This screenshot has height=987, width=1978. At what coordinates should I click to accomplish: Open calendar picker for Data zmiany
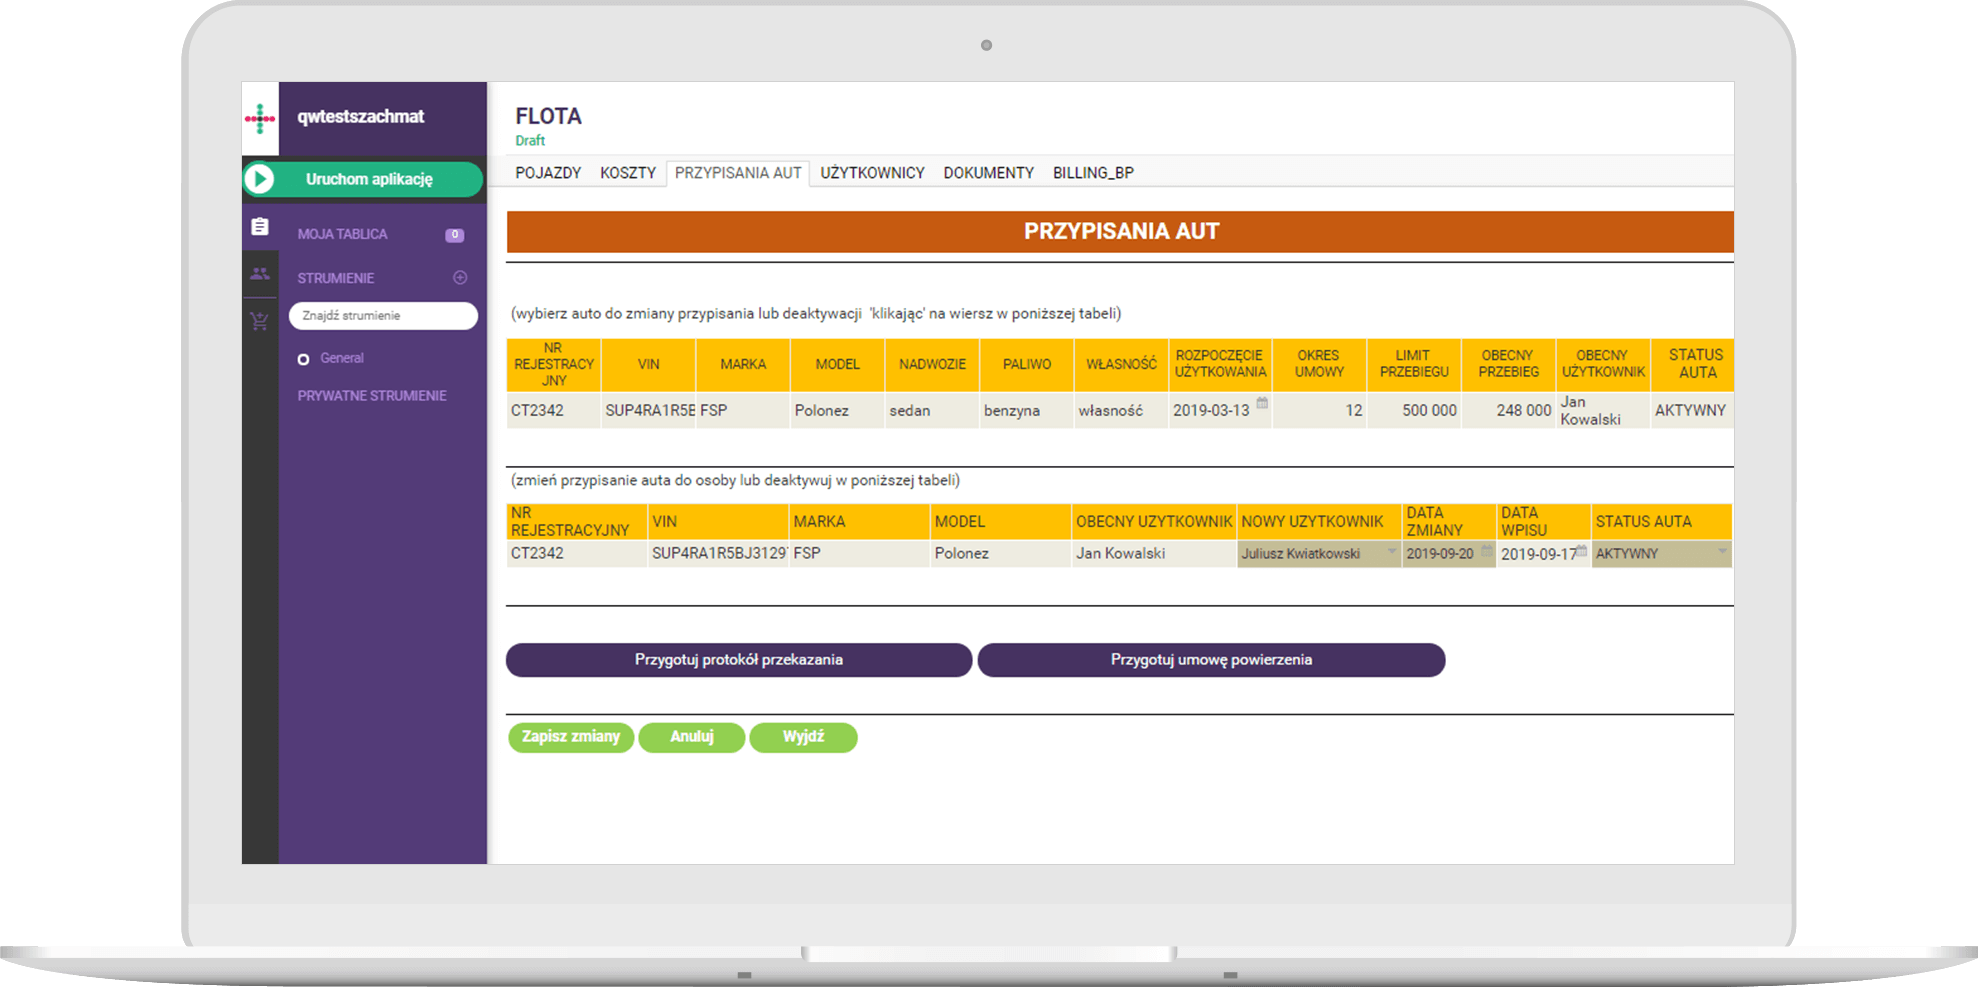pyautogui.click(x=1486, y=551)
